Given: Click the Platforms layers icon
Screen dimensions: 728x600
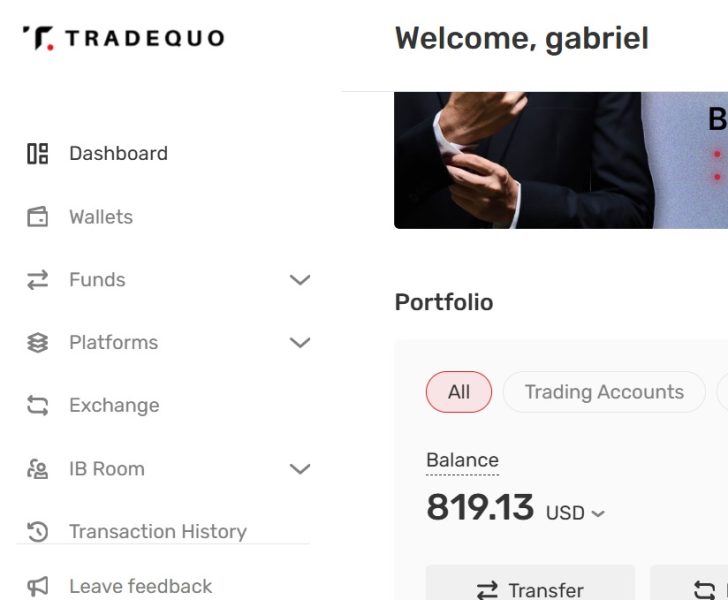Looking at the screenshot, I should pos(38,343).
